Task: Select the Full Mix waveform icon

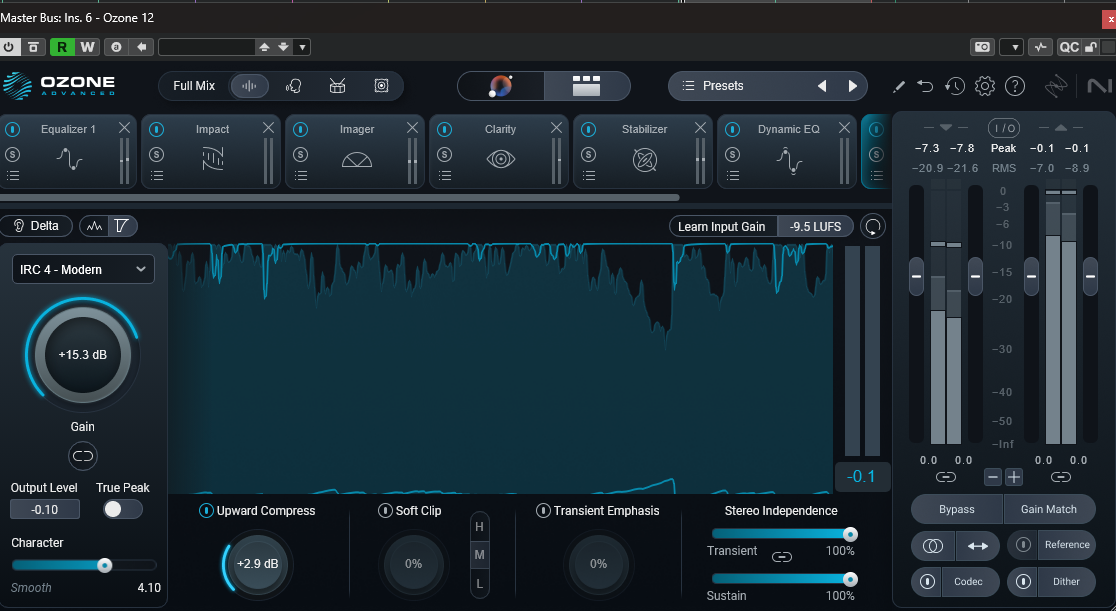Action: pos(249,86)
